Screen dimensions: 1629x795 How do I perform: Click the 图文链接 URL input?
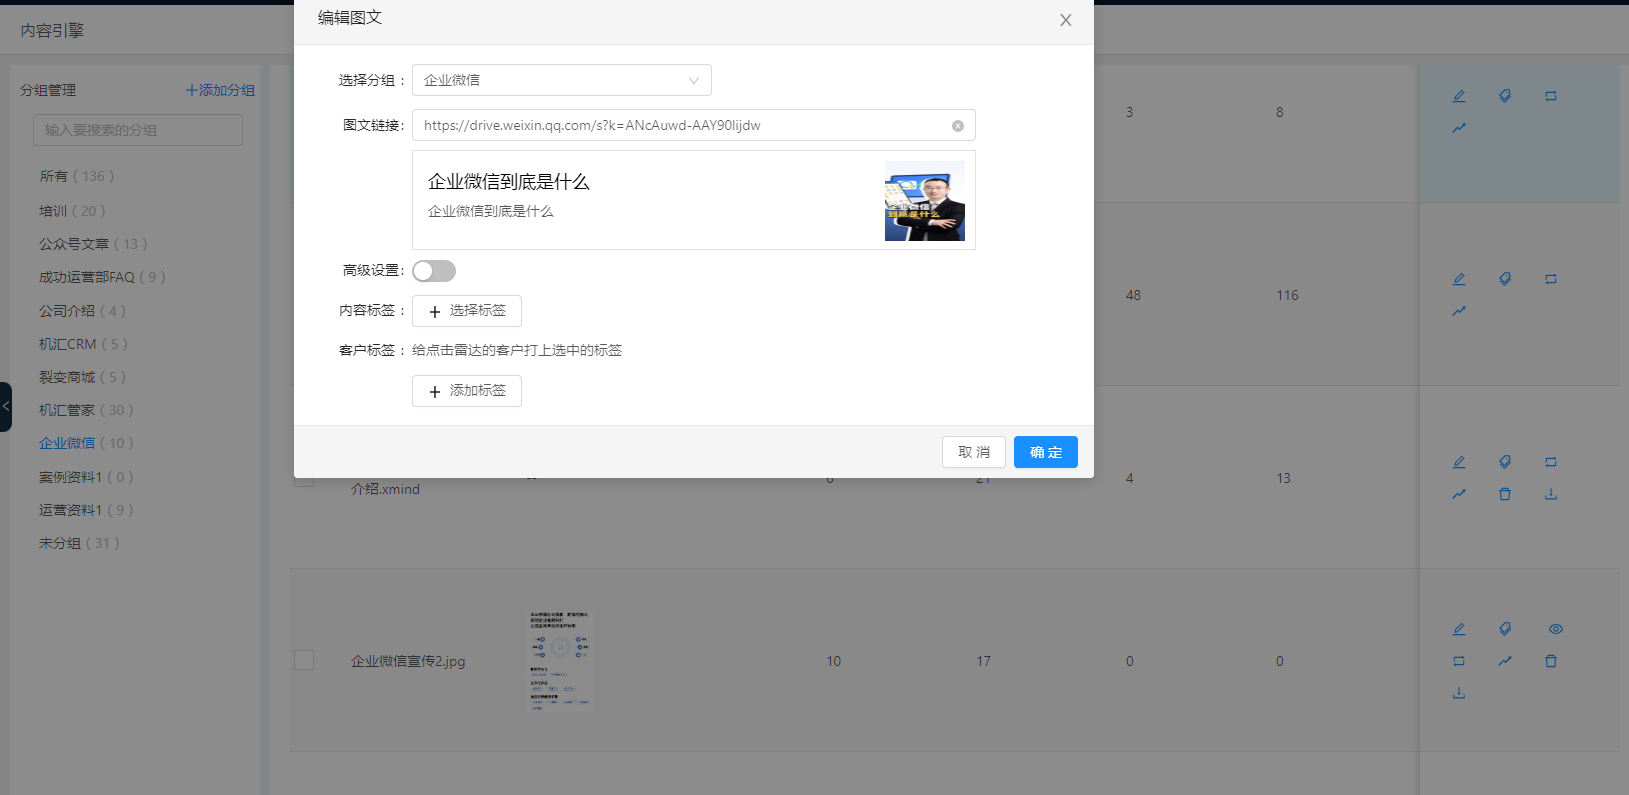tap(693, 125)
